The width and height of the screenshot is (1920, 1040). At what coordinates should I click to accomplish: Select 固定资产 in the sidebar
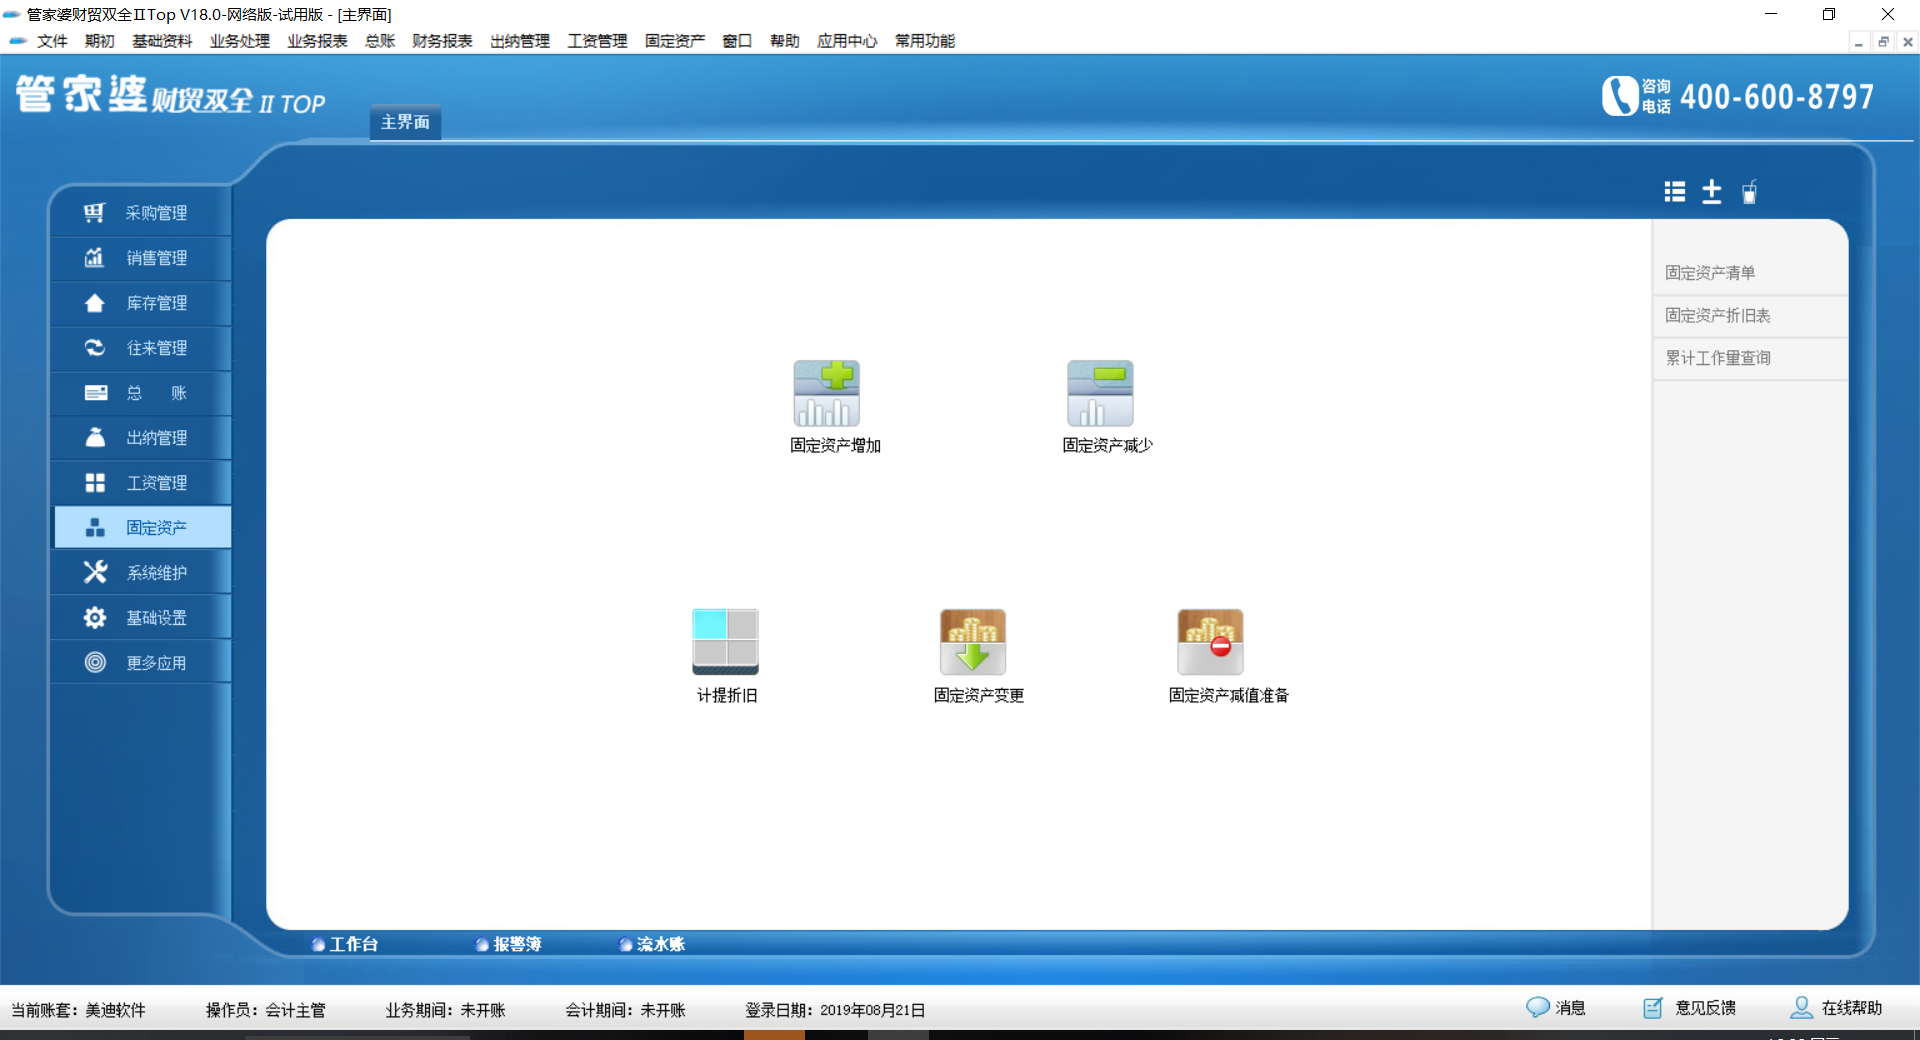141,528
